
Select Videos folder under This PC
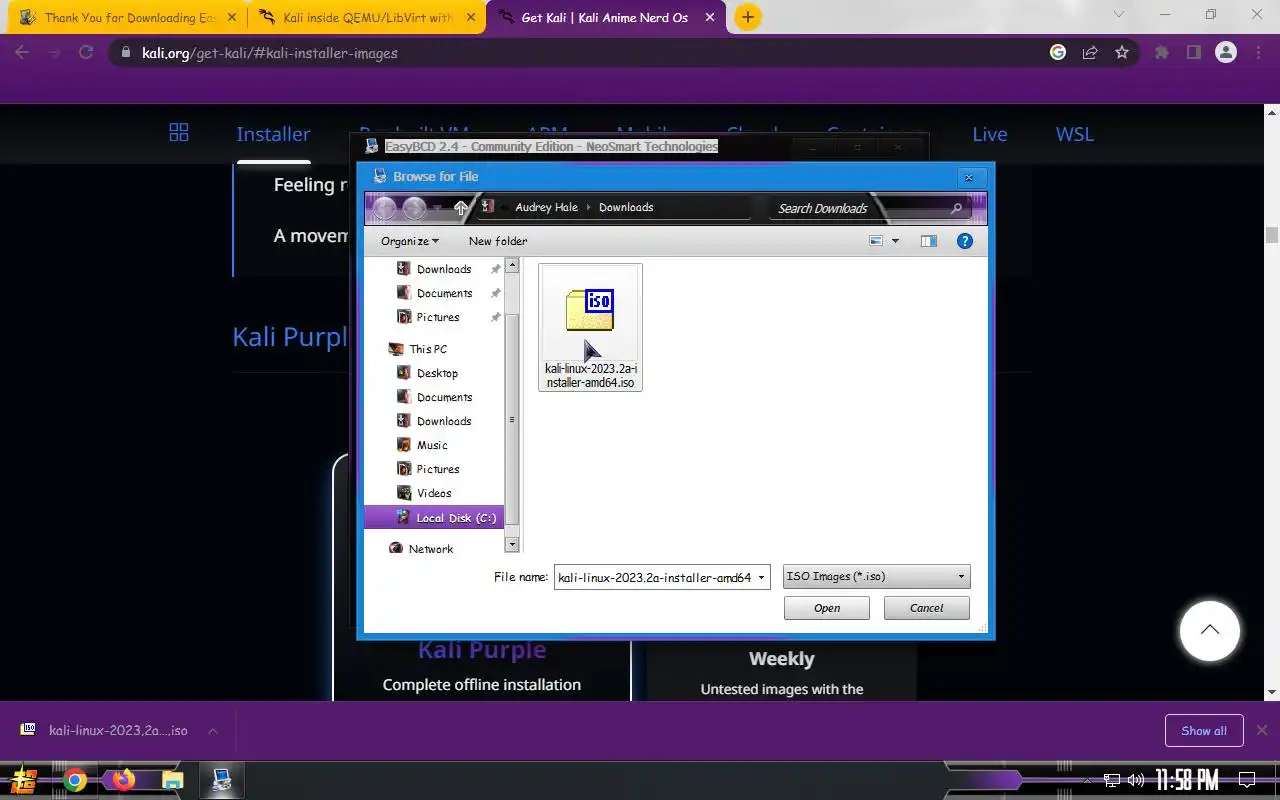pos(434,493)
